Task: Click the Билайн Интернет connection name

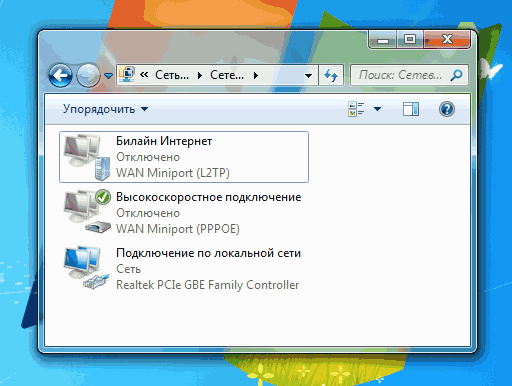Action: pos(164,141)
